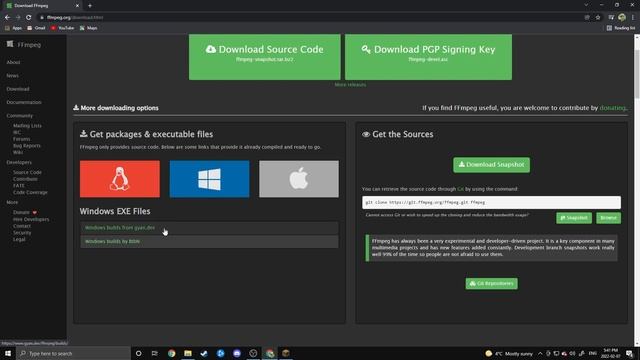The width and height of the screenshot is (640, 360).
Task: Click the Download Snapshot button
Action: 491,164
